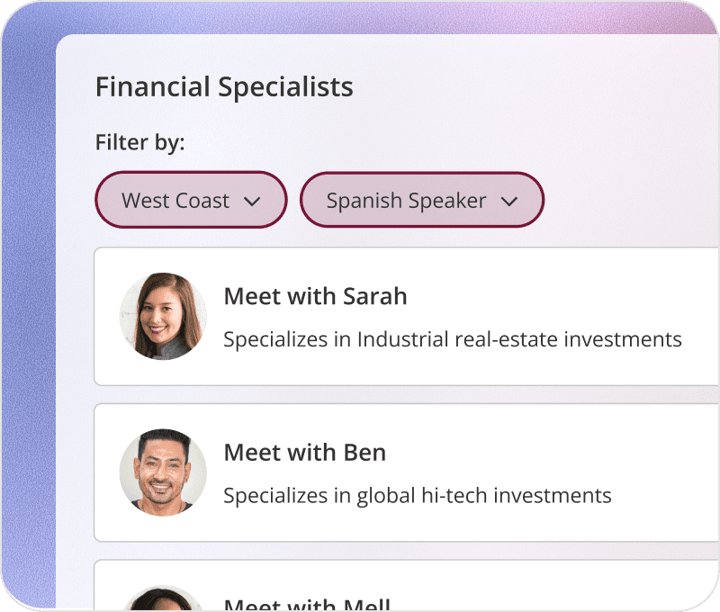
Task: Open the Meet with Ben heading
Action: pyautogui.click(x=305, y=452)
